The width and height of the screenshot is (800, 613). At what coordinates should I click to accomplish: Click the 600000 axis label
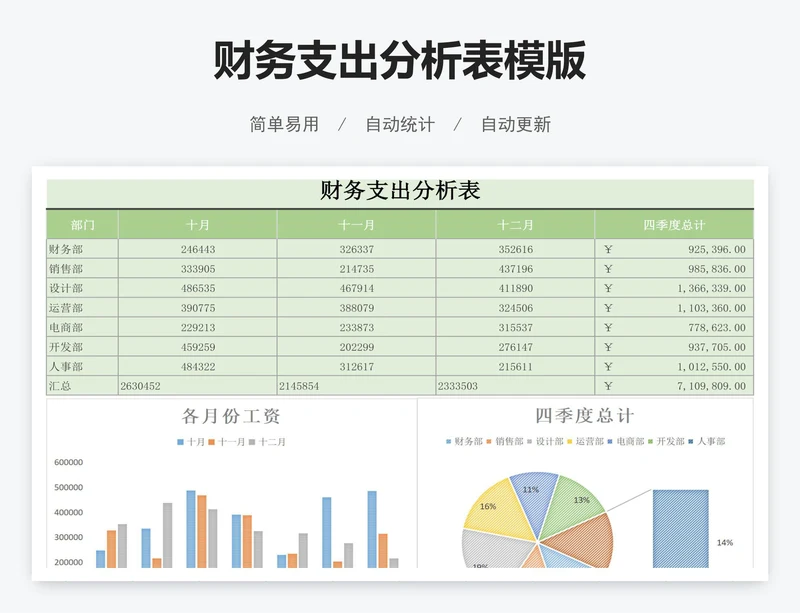[x=68, y=462]
